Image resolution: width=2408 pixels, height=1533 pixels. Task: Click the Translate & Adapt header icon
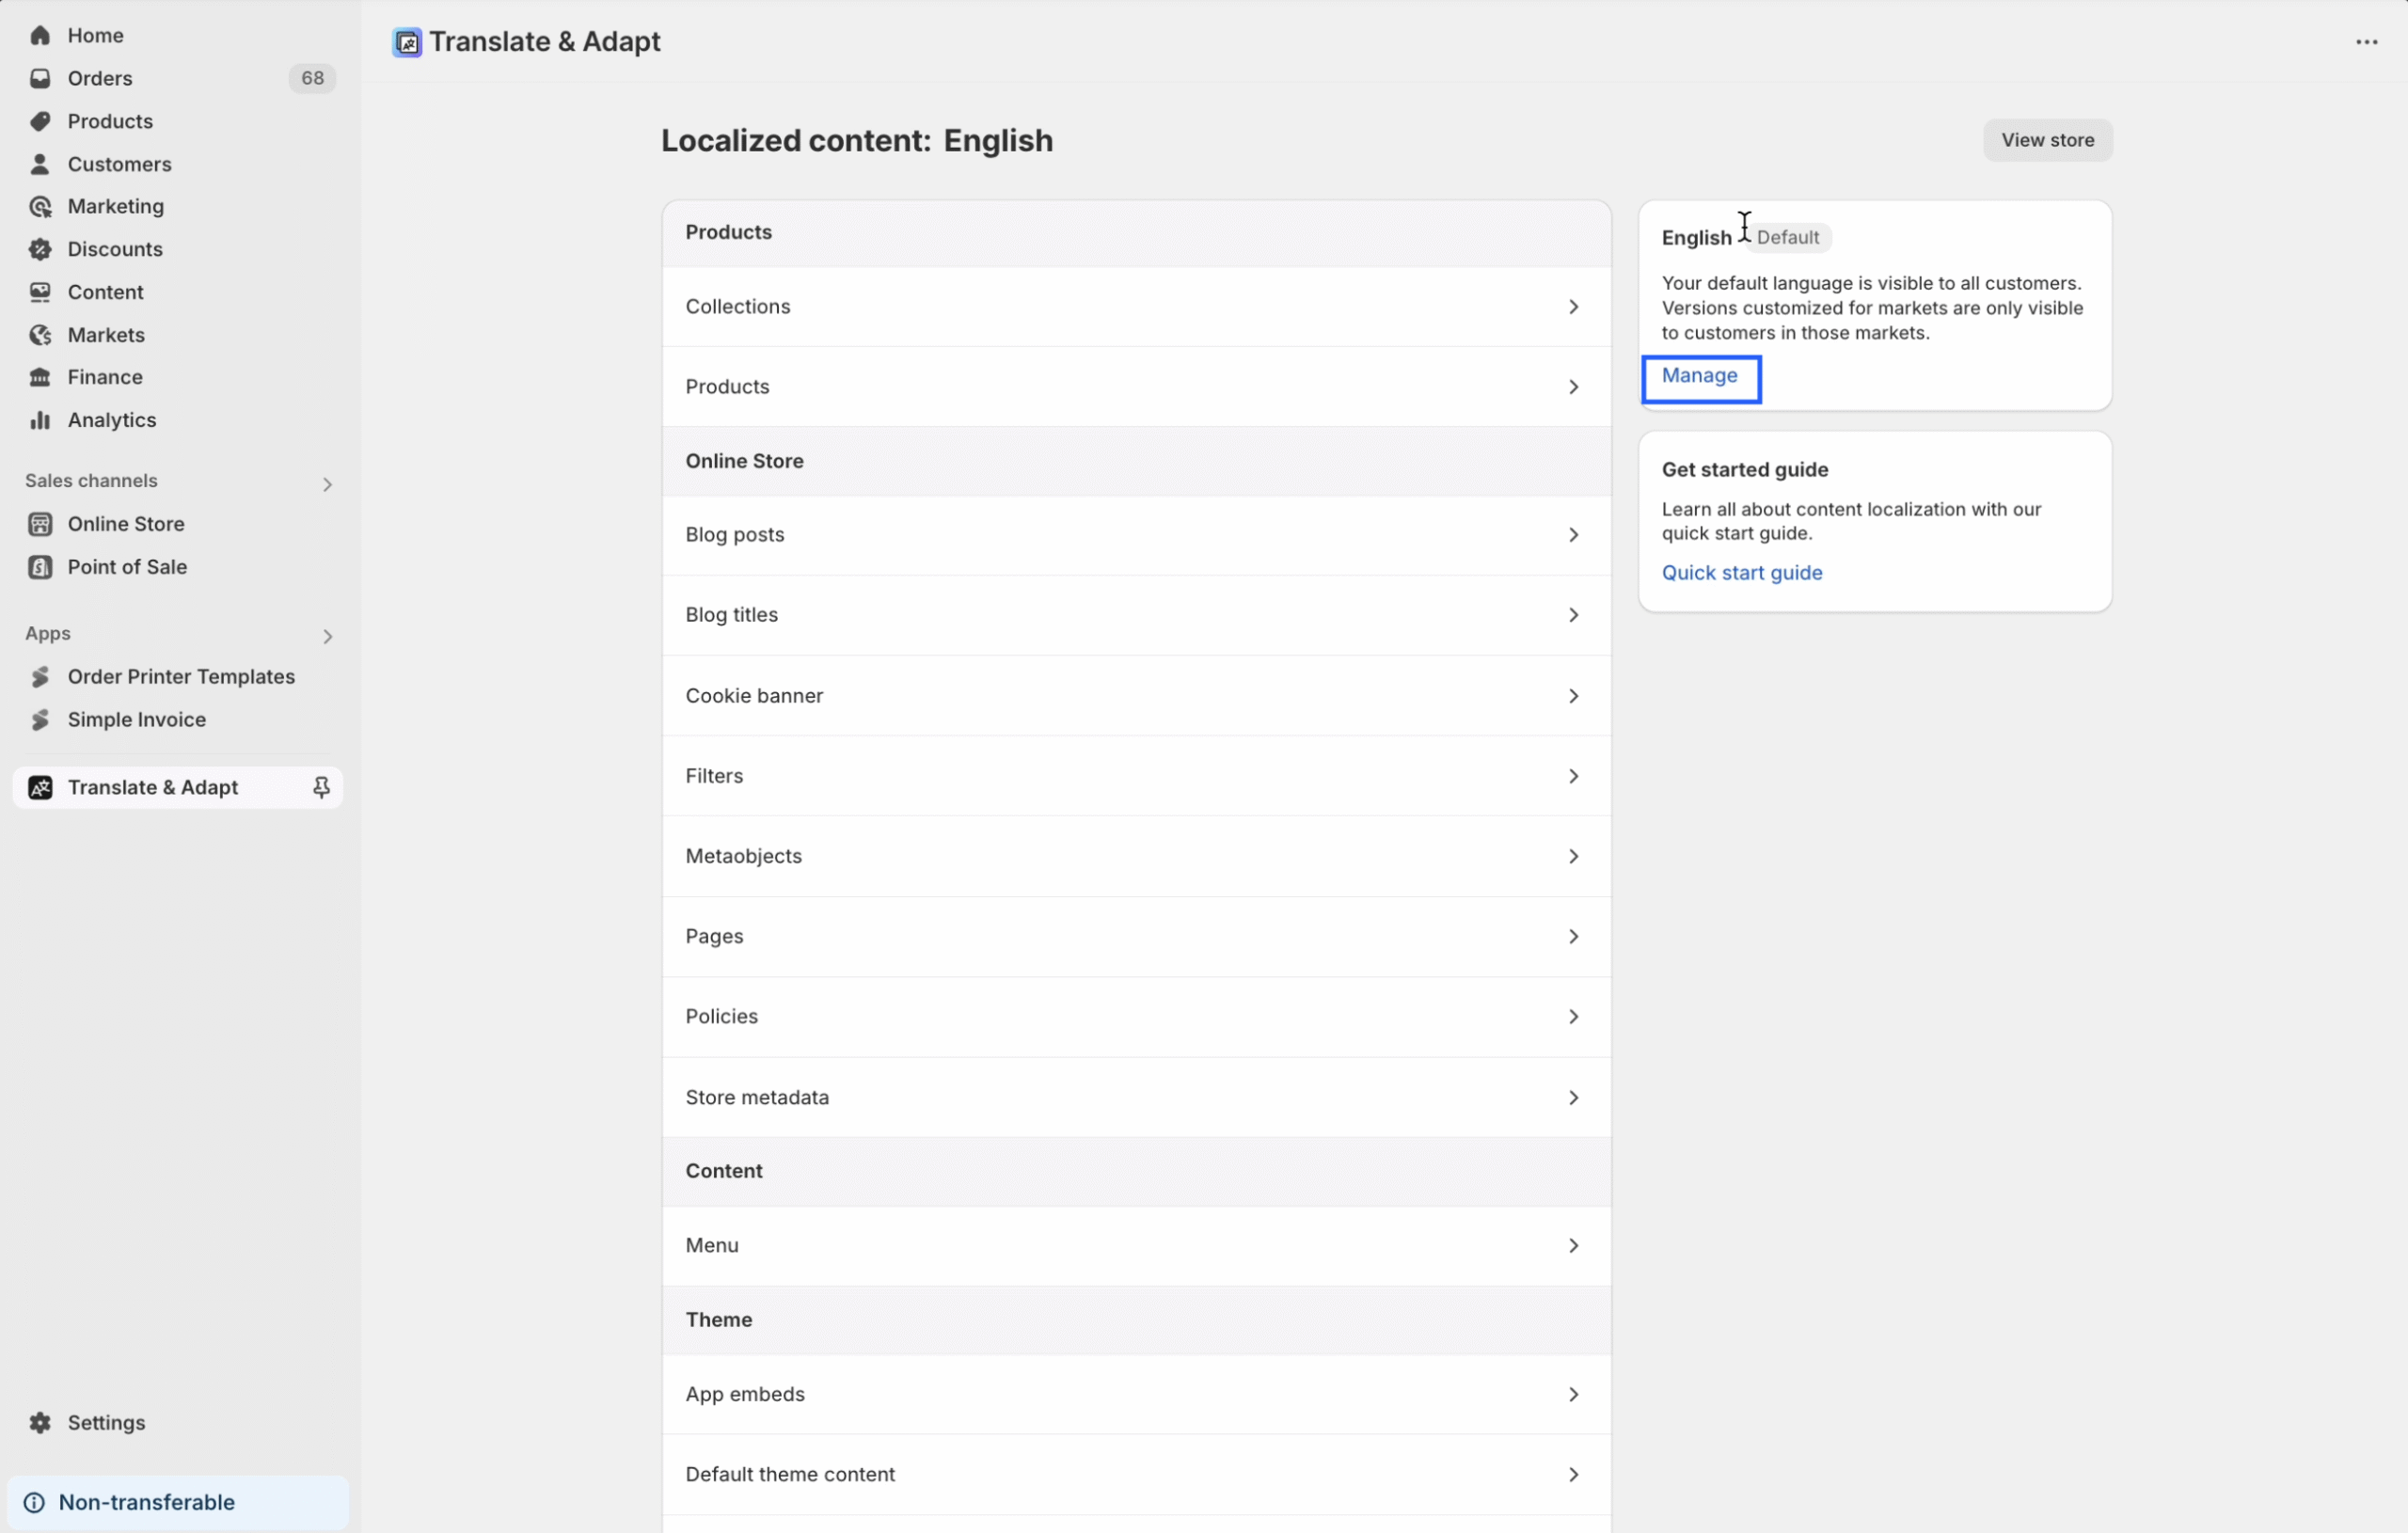pyautogui.click(x=407, y=42)
